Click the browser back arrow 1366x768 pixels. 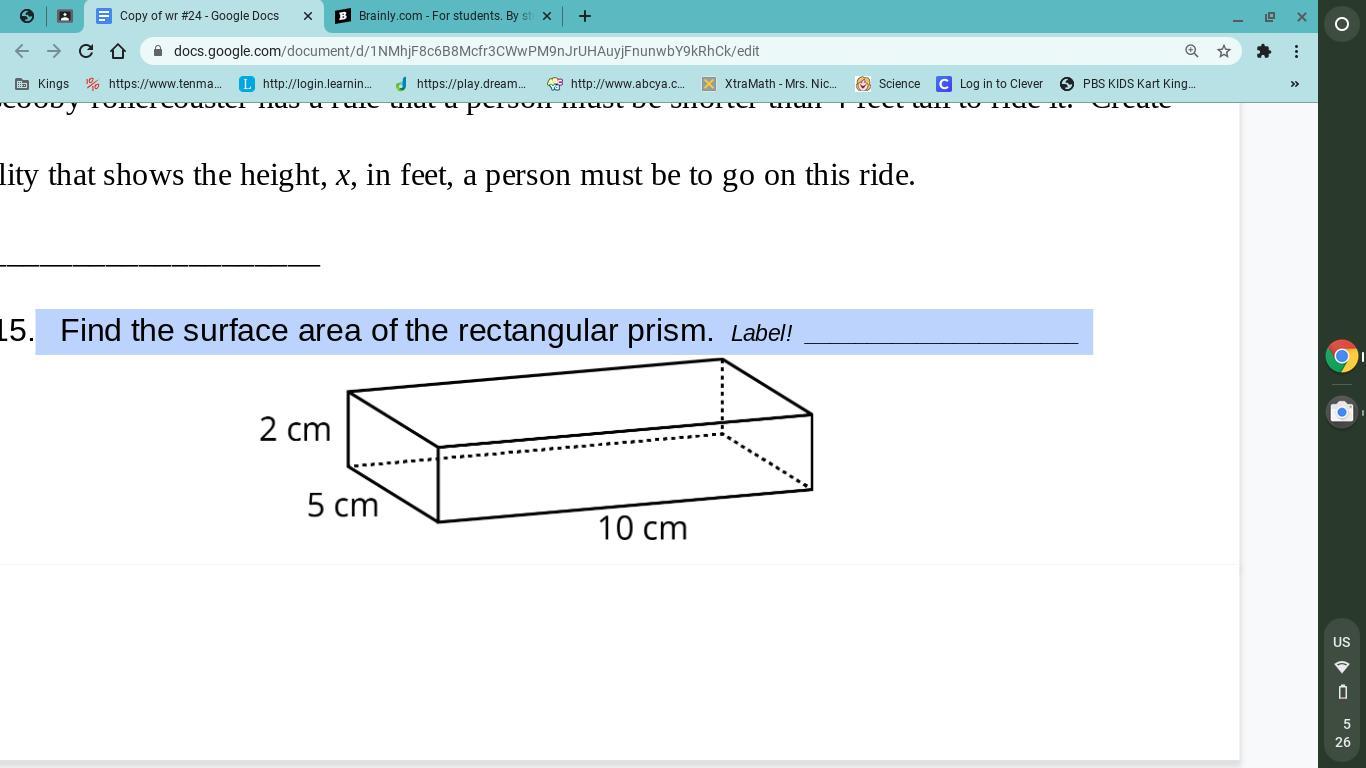click(x=22, y=51)
